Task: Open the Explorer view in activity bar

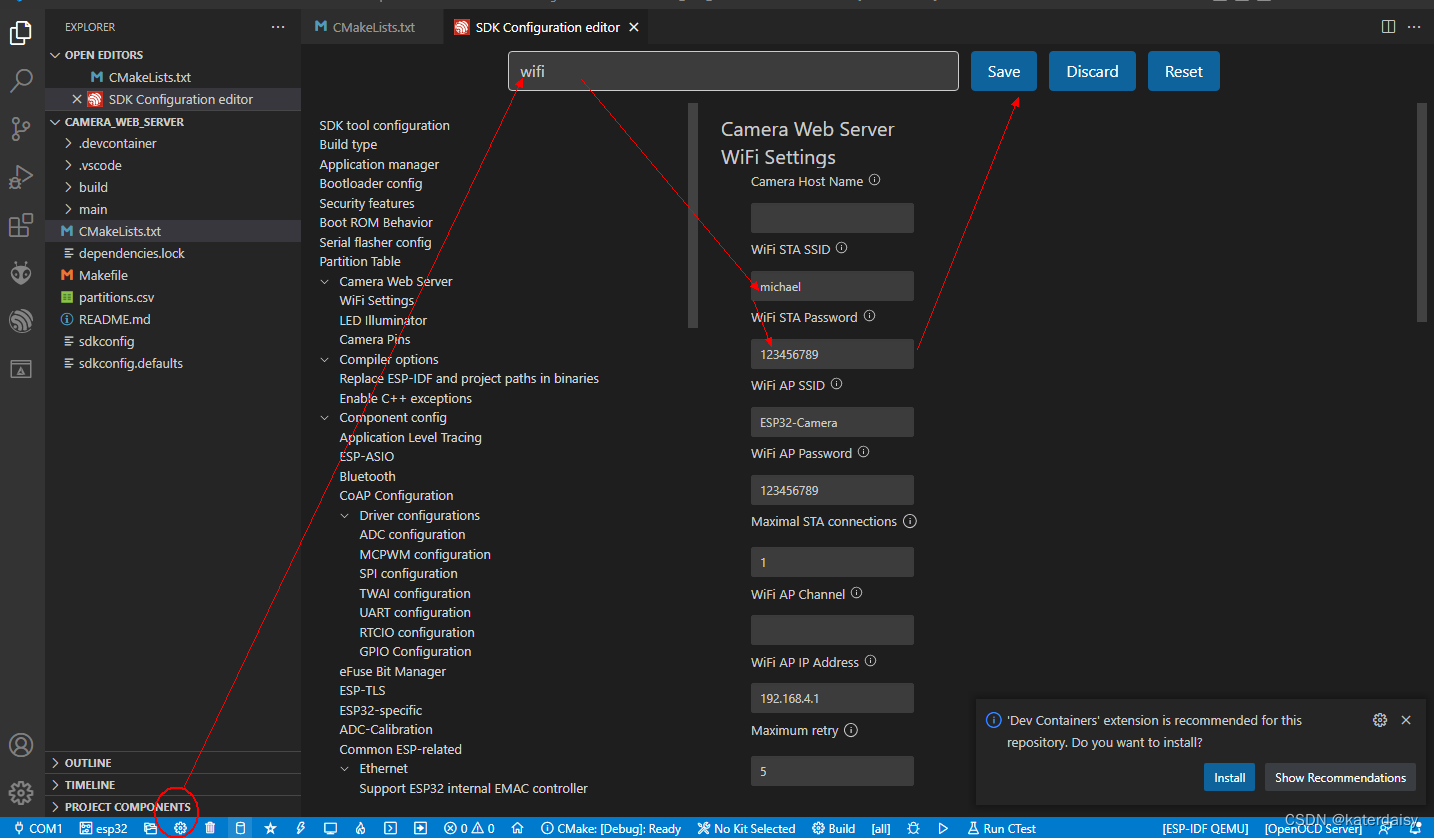Action: click(21, 32)
